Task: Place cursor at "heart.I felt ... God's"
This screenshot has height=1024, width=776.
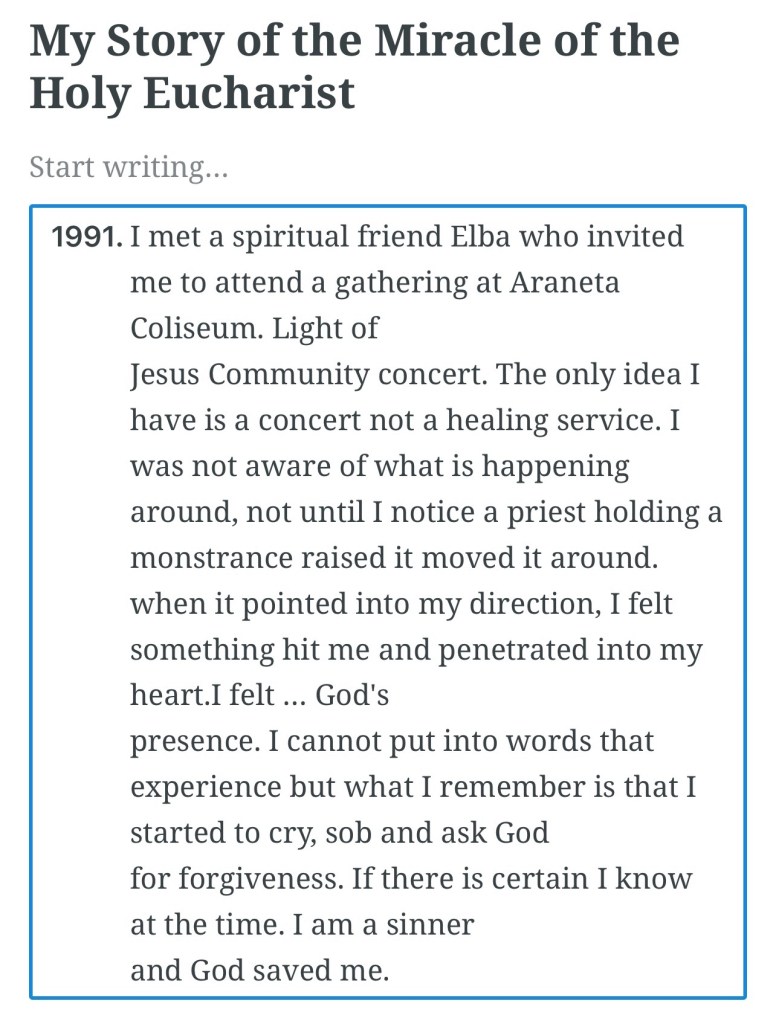Action: point(260,696)
